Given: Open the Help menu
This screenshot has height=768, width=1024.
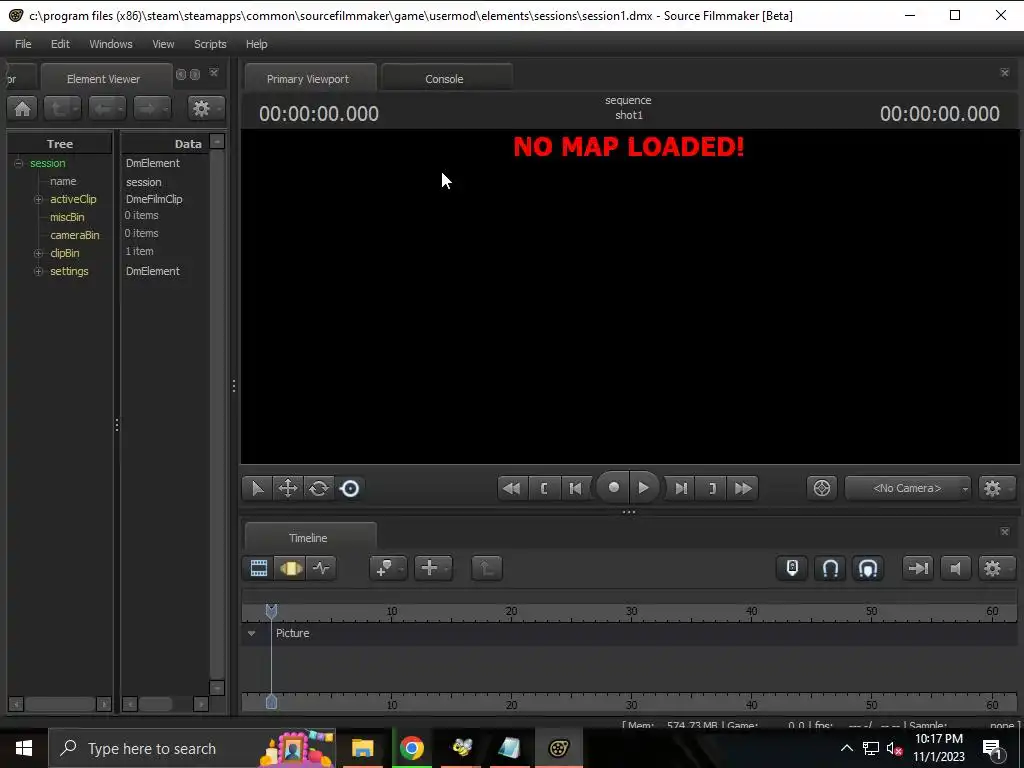Looking at the screenshot, I should pyautogui.click(x=257, y=44).
